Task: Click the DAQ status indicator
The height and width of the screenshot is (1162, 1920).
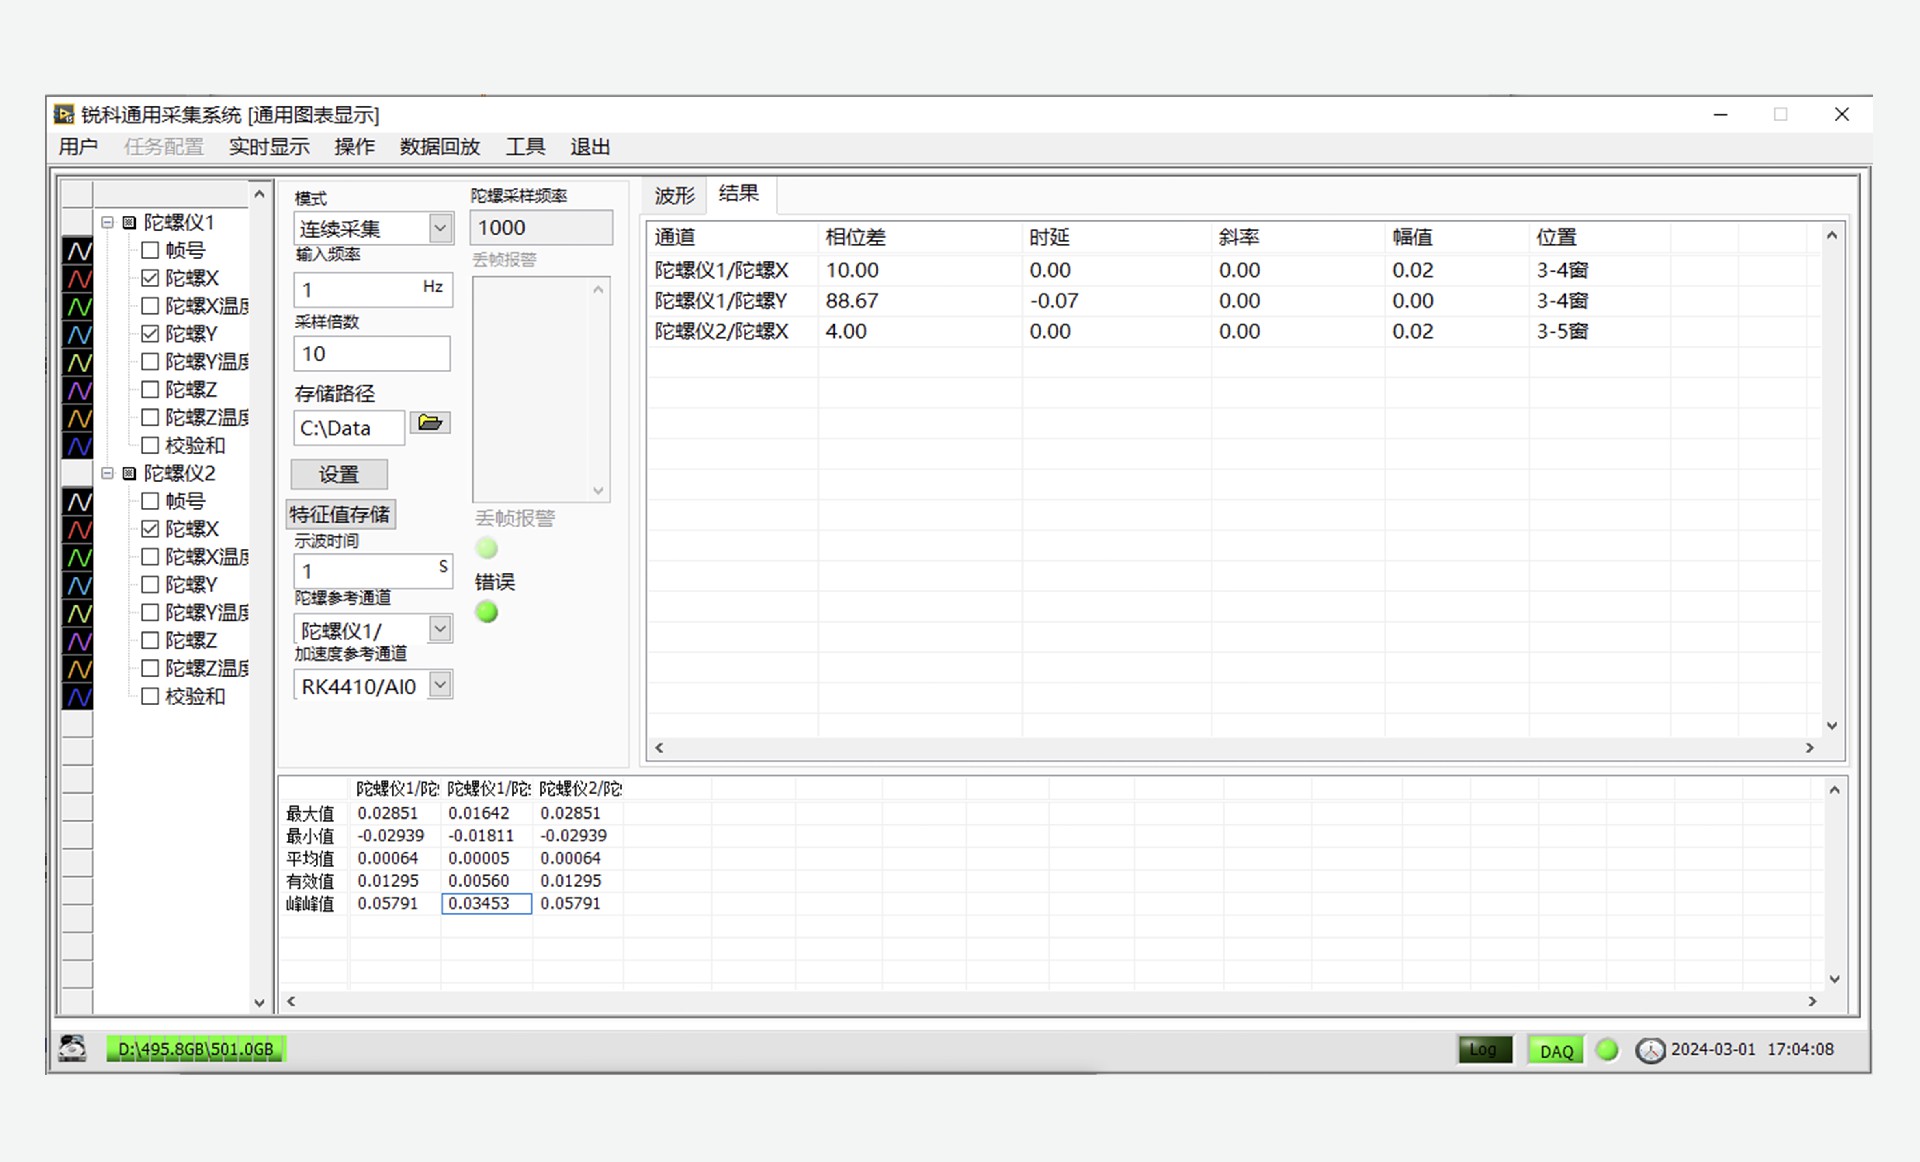Action: (1555, 1050)
